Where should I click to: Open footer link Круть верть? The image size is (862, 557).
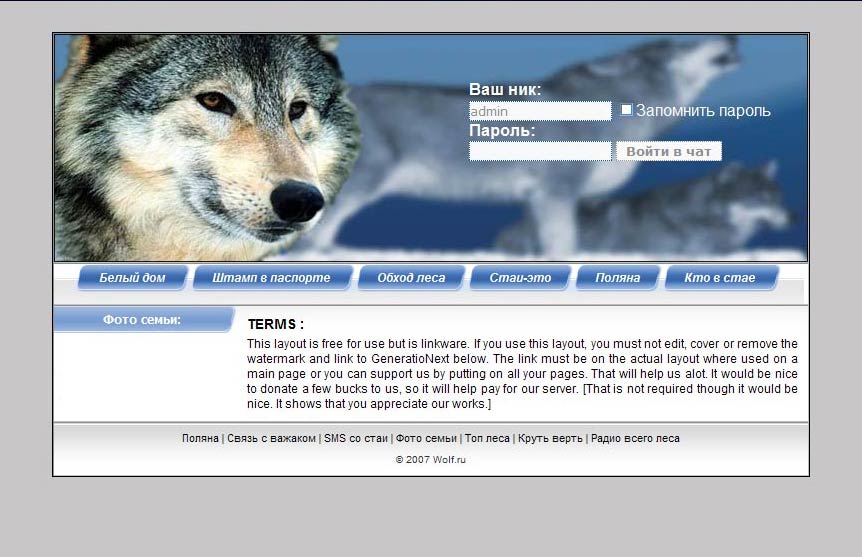550,438
